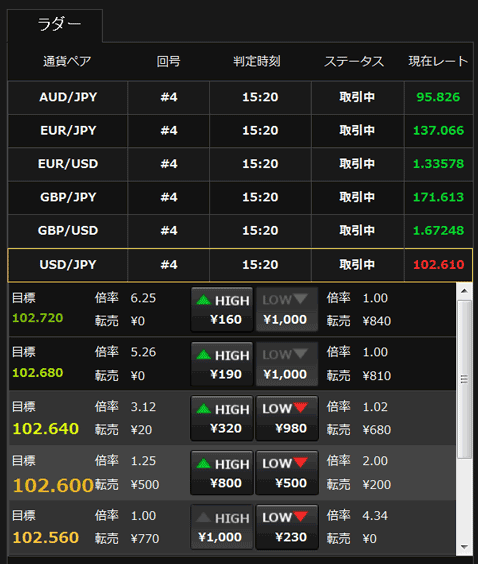The height and width of the screenshot is (564, 478).
Task: Click the 現在レート column header
Action: pyautogui.click(x=438, y=62)
